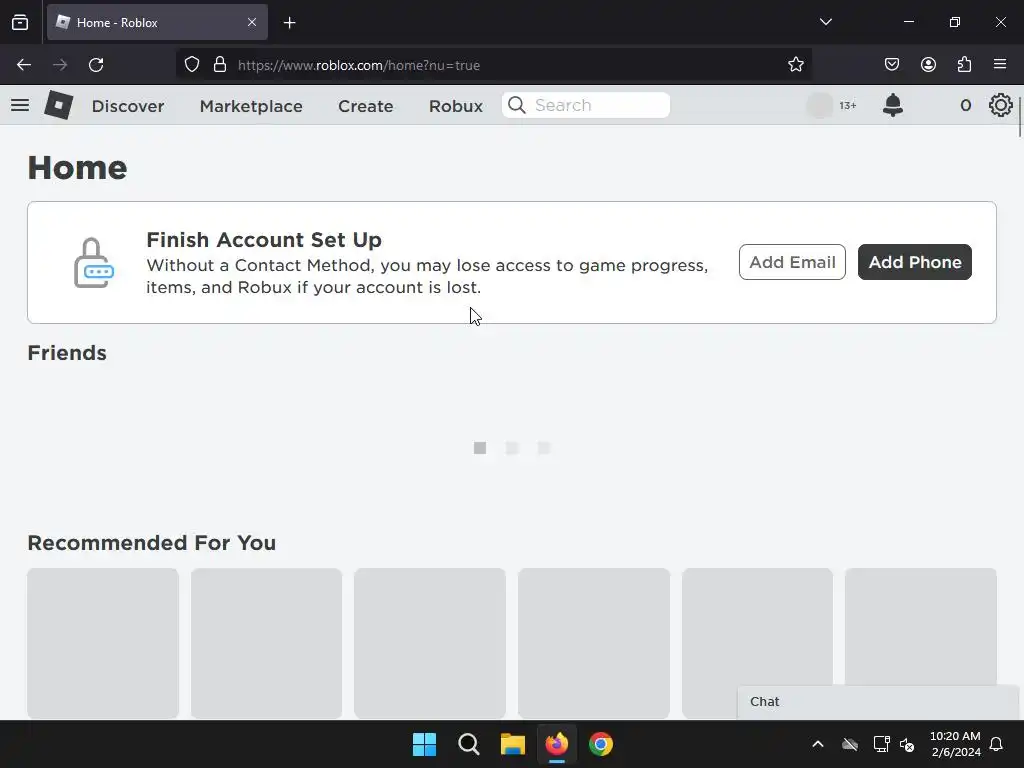Open File Explorer from taskbar
The width and height of the screenshot is (1024, 768).
[513, 744]
